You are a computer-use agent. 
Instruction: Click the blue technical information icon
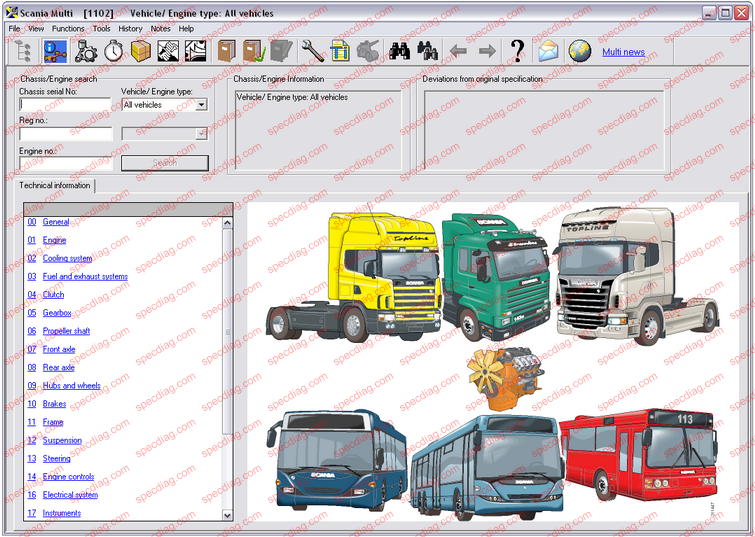click(56, 50)
